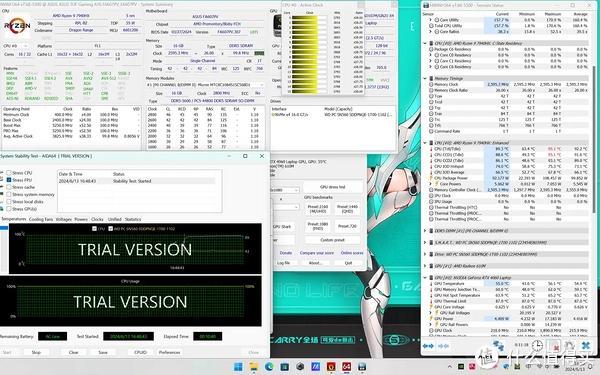
Task: Click the collapse-columns gray arrows in HWiNFO toolbar
Action: click(x=443, y=346)
